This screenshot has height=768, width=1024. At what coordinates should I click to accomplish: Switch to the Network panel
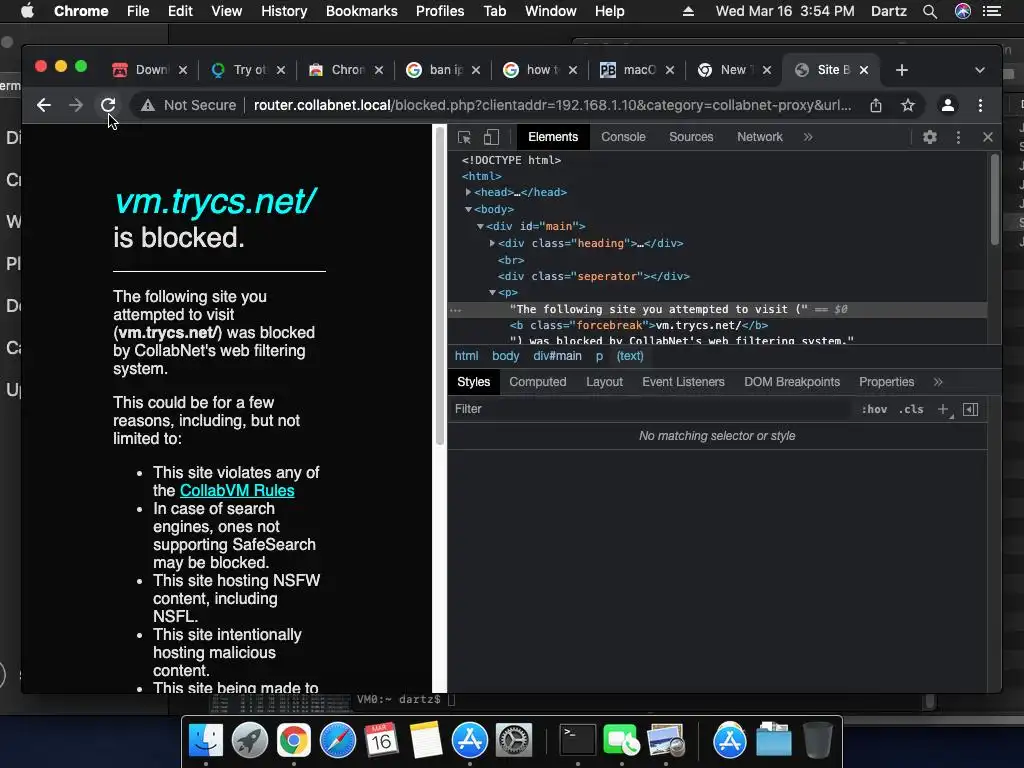[760, 137]
